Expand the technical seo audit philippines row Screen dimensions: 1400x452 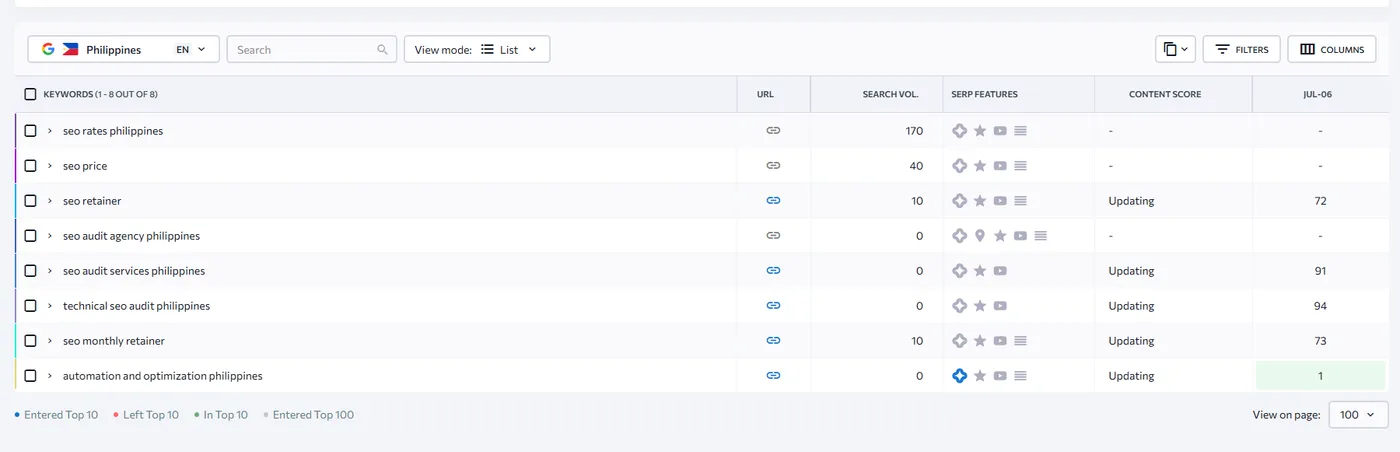[50, 306]
